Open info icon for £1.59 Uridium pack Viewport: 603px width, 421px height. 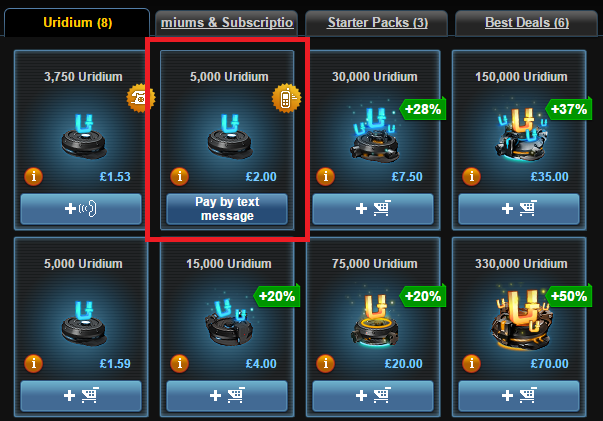33,363
